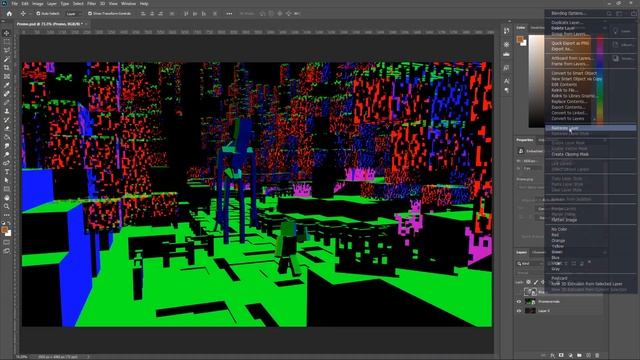640x360 pixels.
Task: Open the three-dot align options in options bar
Action: [229, 13]
